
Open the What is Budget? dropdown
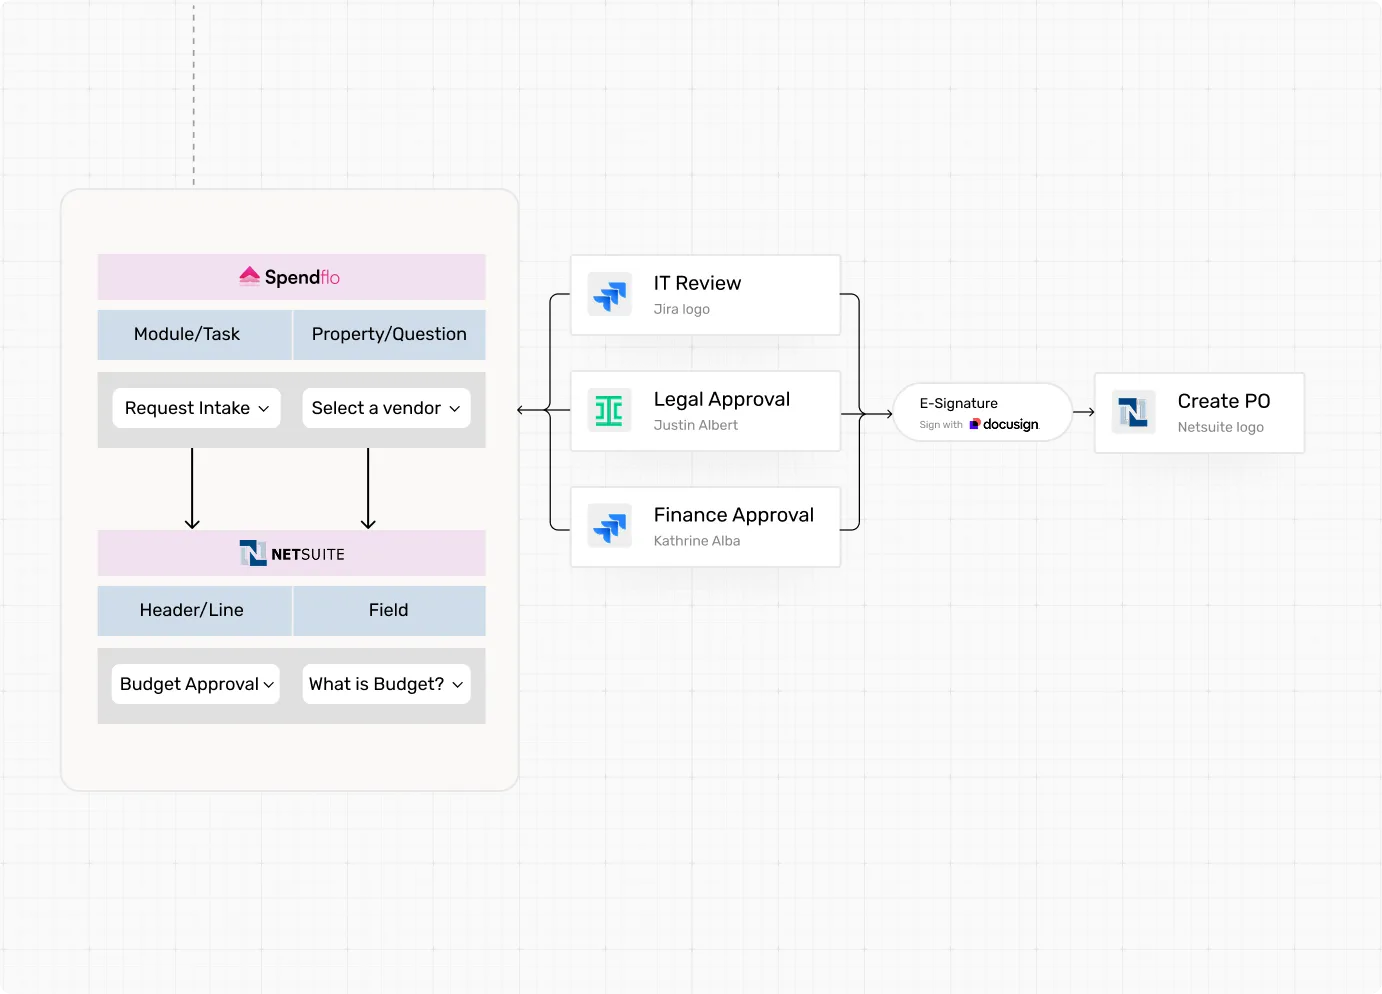tap(386, 684)
